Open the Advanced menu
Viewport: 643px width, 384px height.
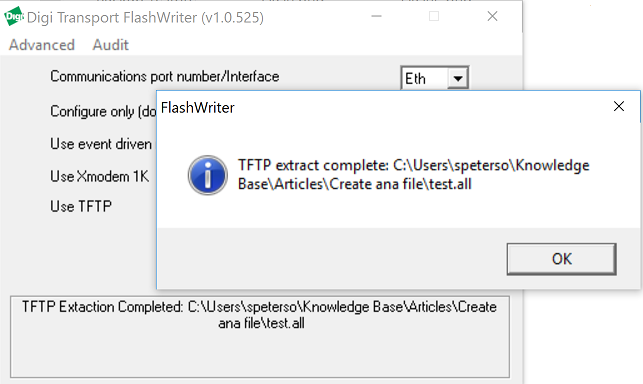pyautogui.click(x=42, y=45)
